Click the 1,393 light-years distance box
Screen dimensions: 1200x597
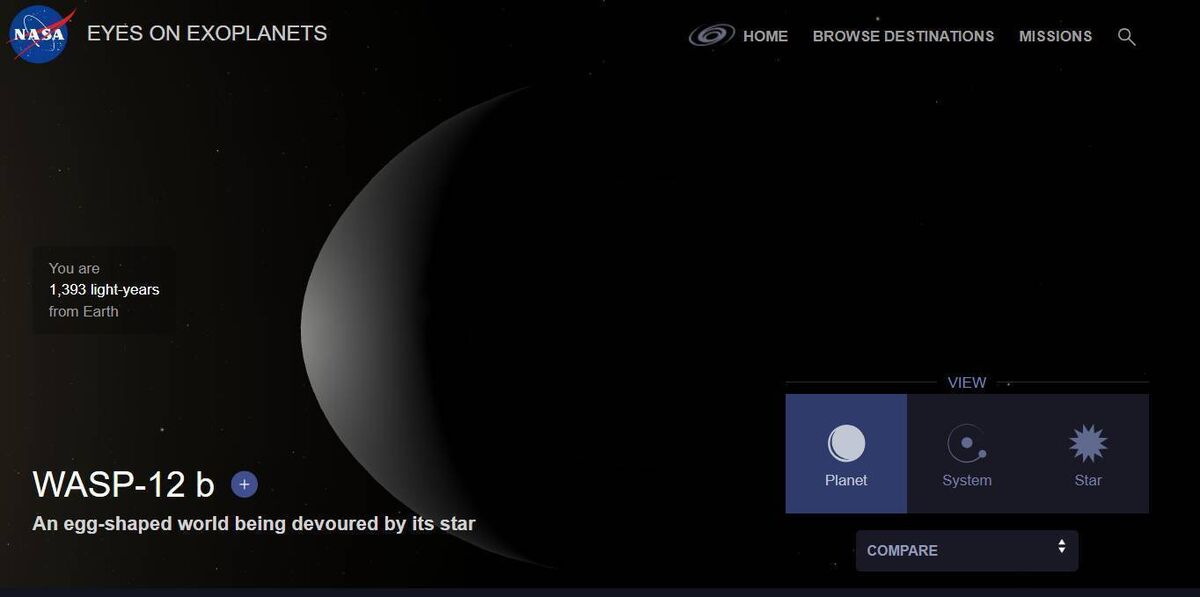click(x=104, y=290)
